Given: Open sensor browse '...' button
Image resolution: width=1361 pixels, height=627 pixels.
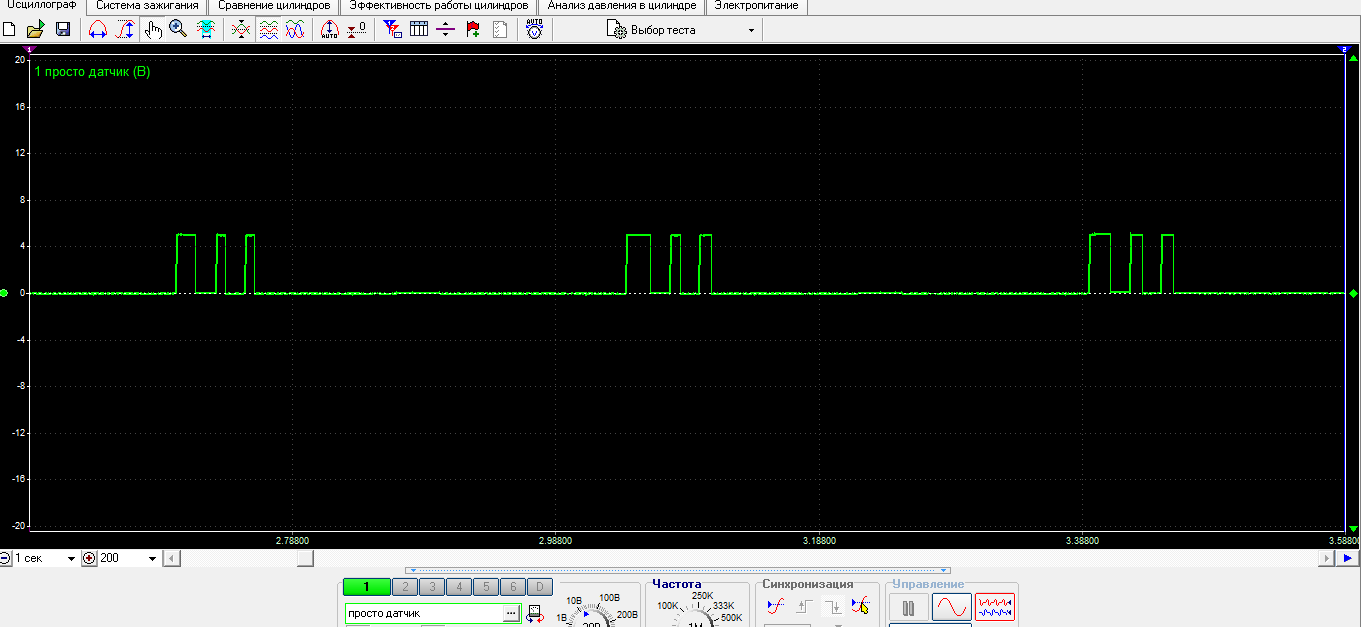Looking at the screenshot, I should point(513,613).
